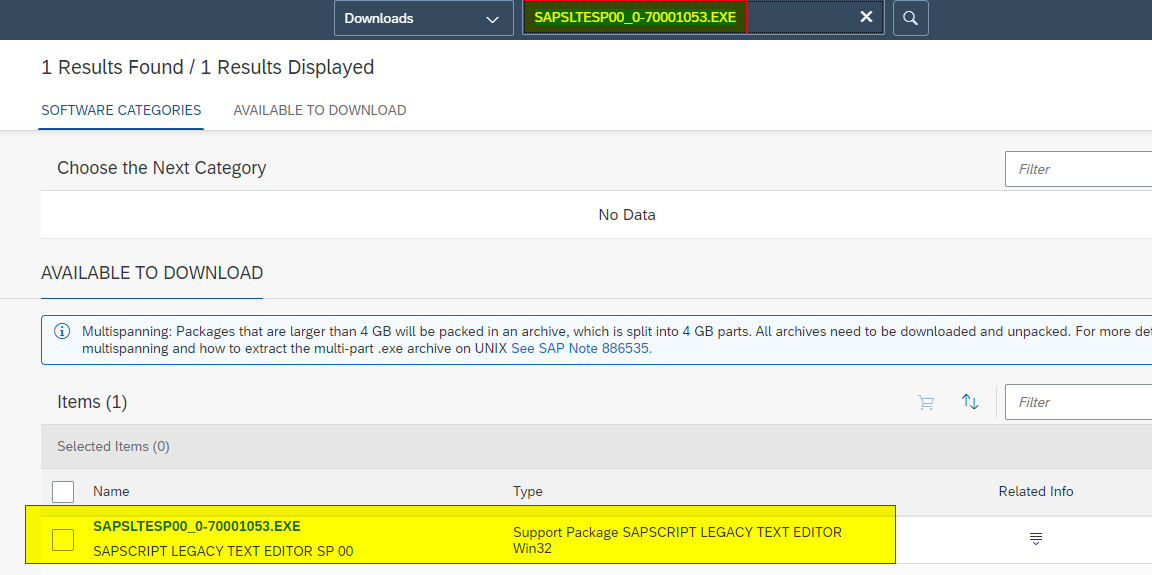Viewport: 1152px width, 575px height.
Task: Click the No Data message
Action: tap(627, 214)
